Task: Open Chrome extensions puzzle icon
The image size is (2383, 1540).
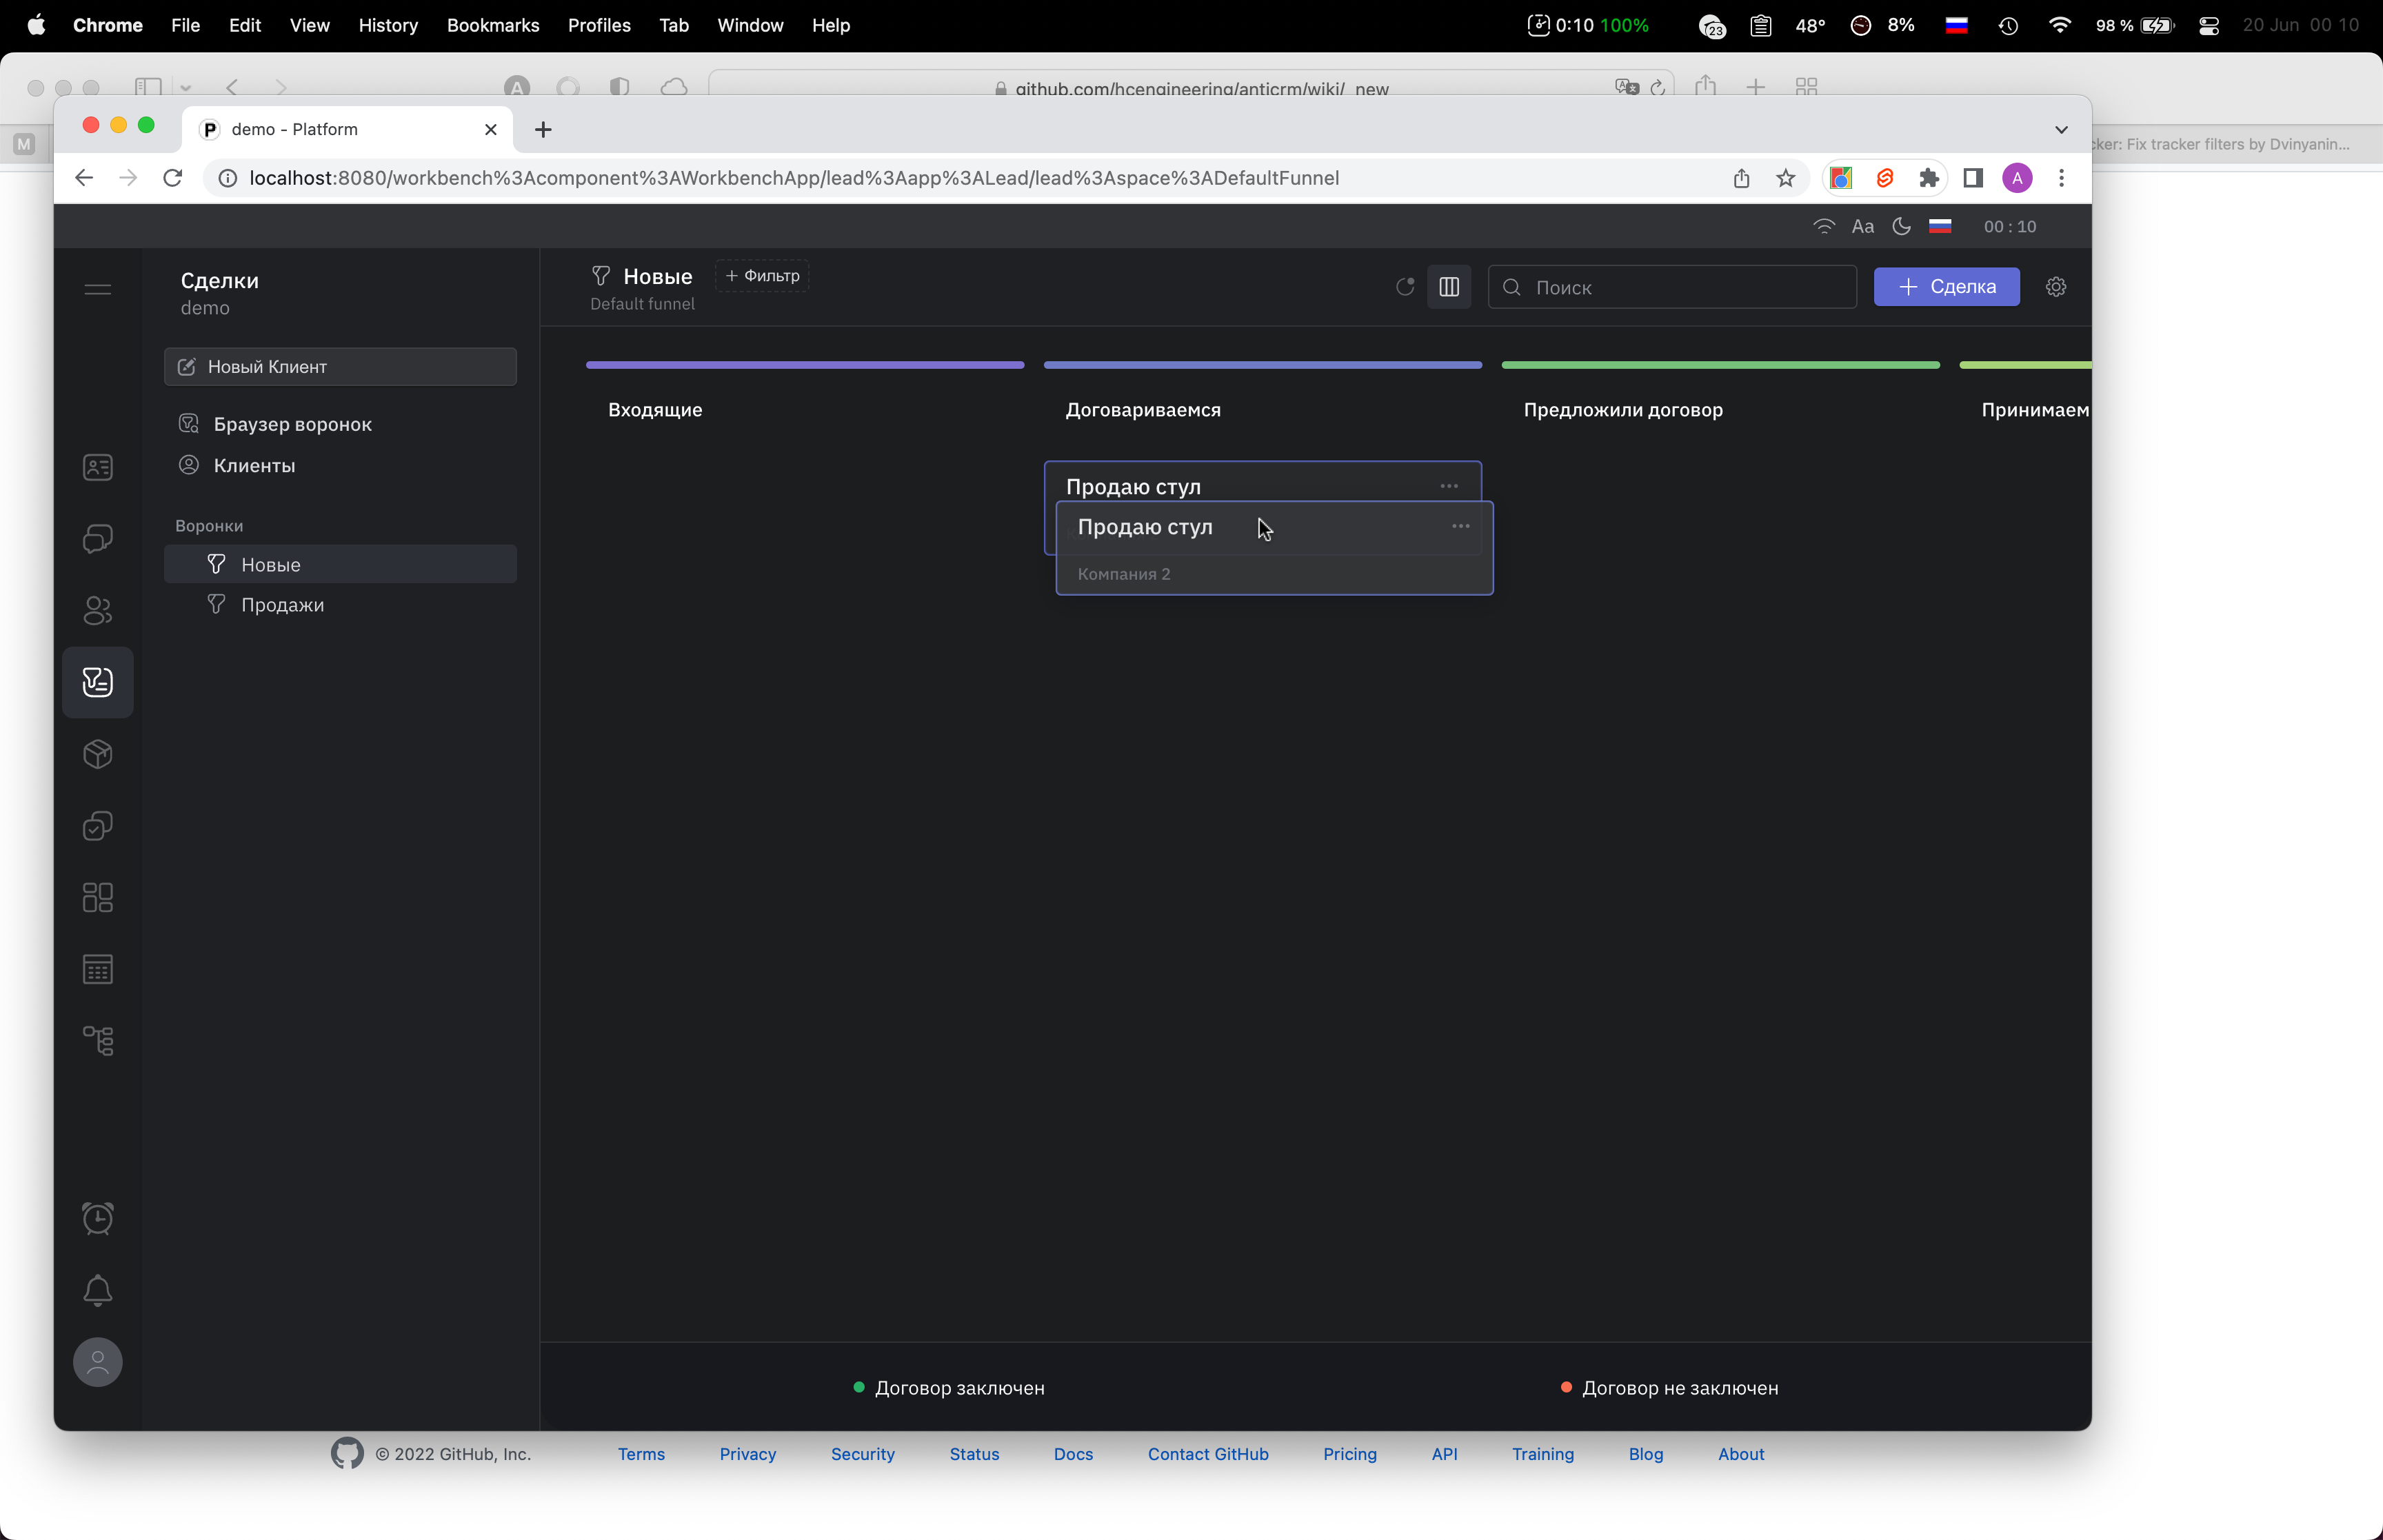Action: click(1929, 178)
